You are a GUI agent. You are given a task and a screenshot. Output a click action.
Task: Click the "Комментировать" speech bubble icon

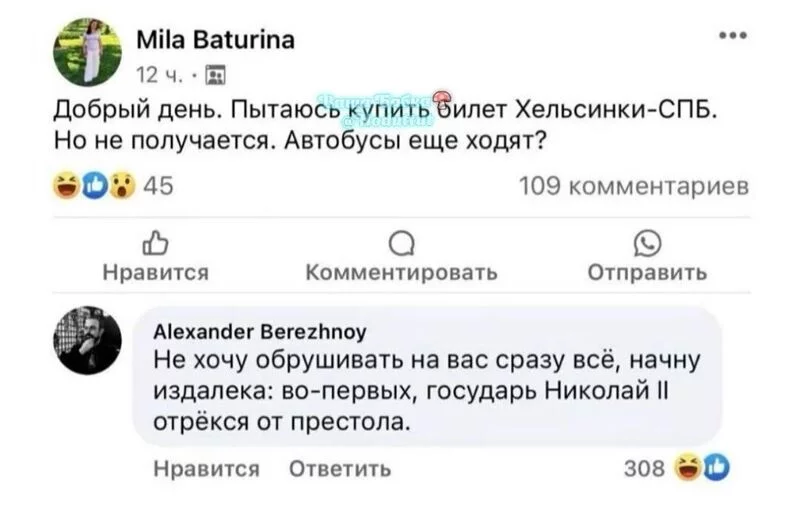click(400, 242)
